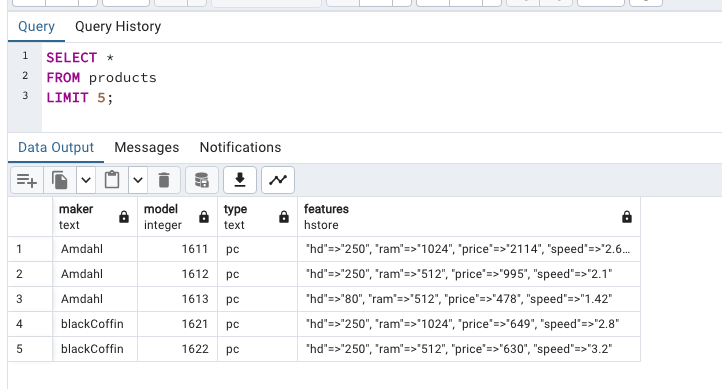722x389 pixels.
Task: Click lock icon on features column
Action: [627, 217]
